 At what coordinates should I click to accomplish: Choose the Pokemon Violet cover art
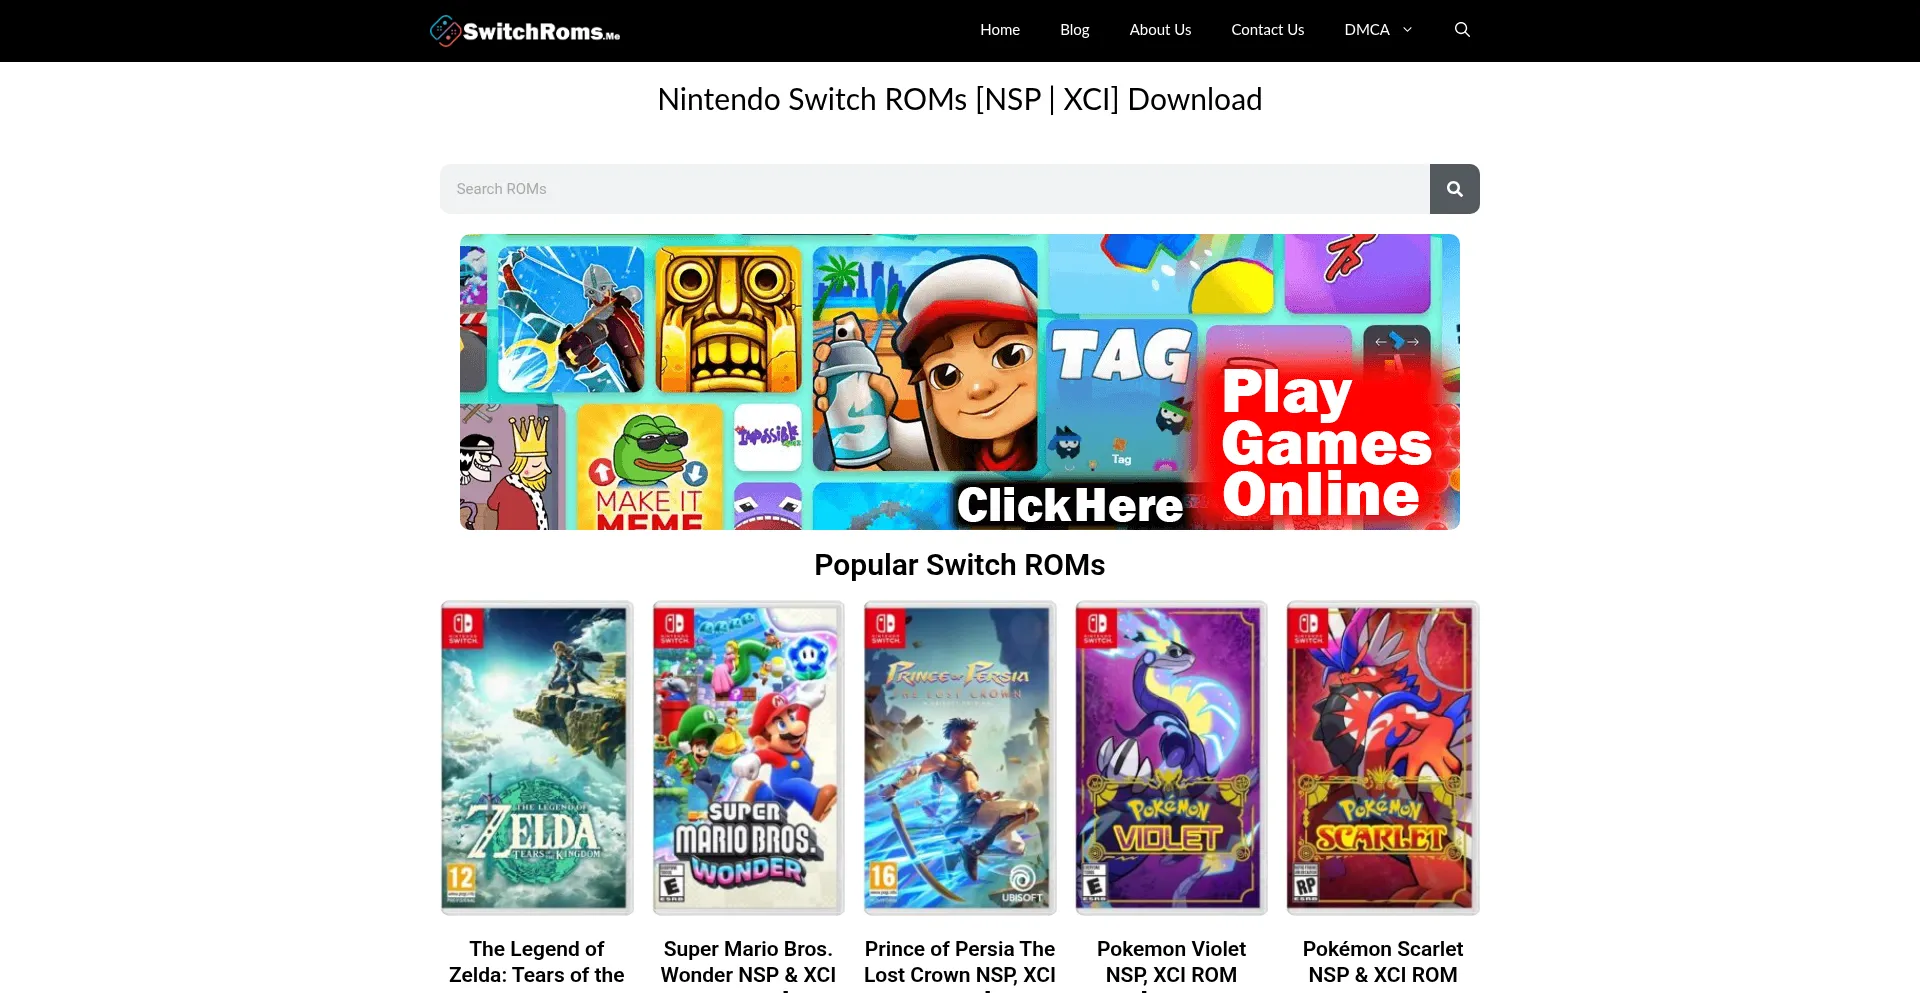click(x=1171, y=757)
